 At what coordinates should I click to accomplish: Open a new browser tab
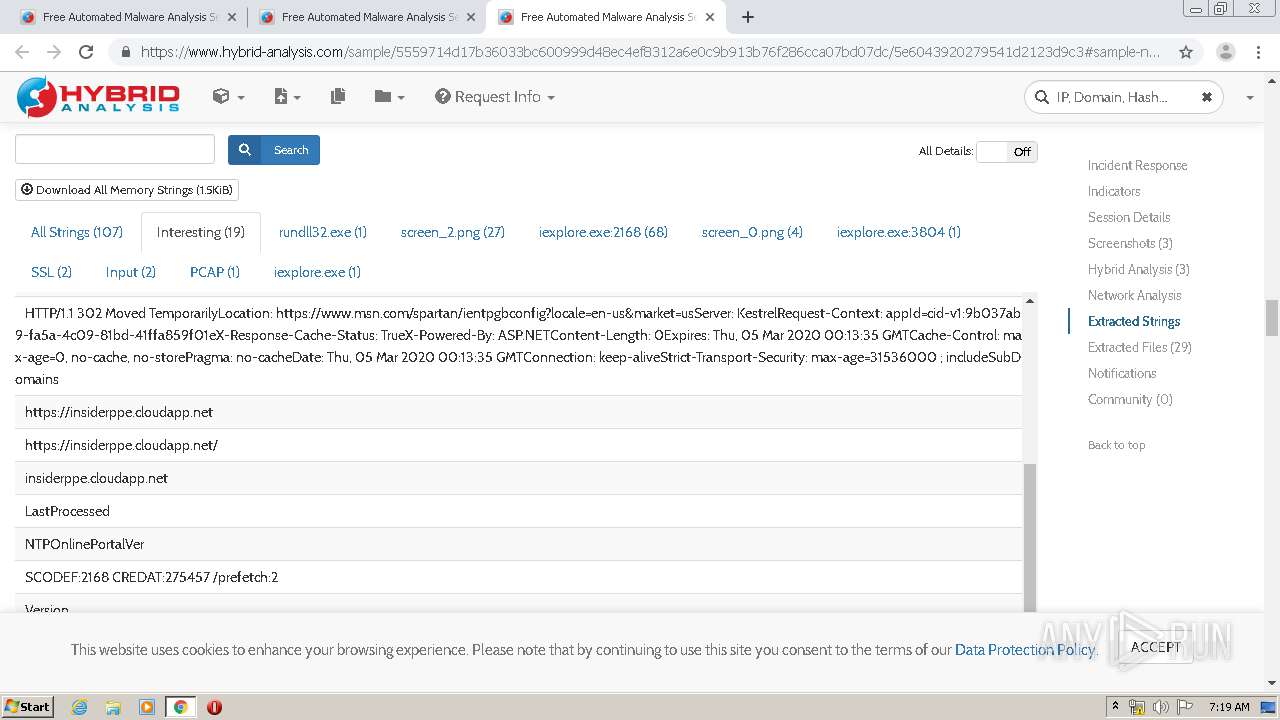[x=747, y=17]
